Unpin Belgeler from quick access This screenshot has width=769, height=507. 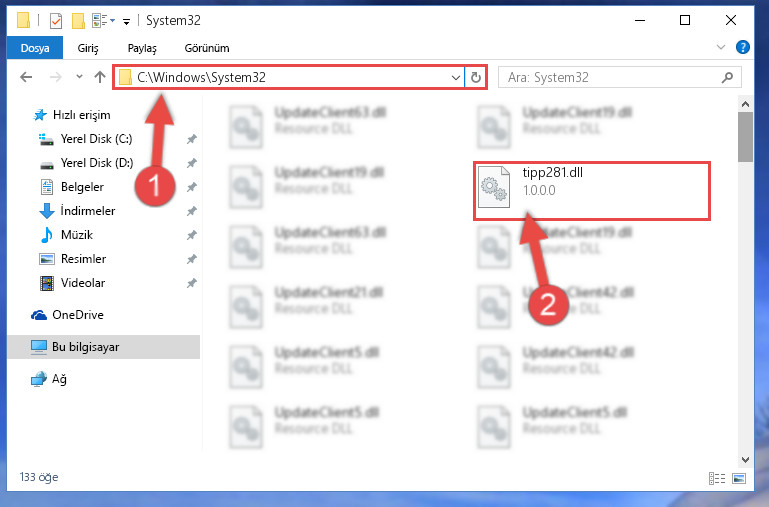[191, 187]
